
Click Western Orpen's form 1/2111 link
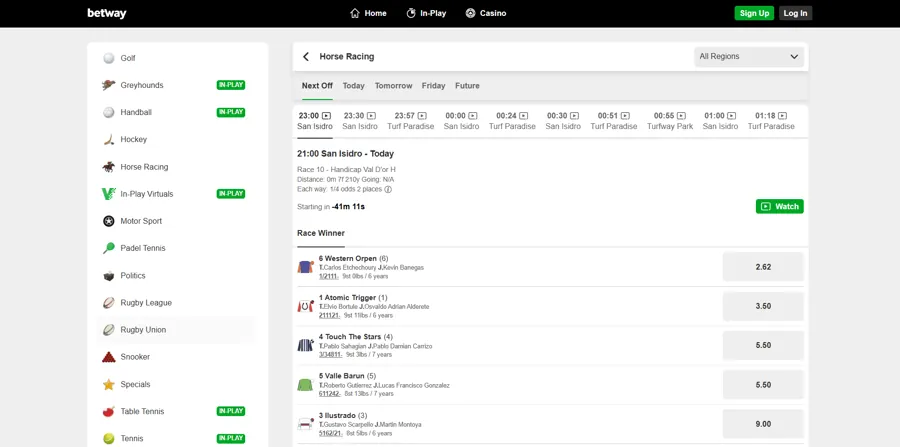(328, 276)
